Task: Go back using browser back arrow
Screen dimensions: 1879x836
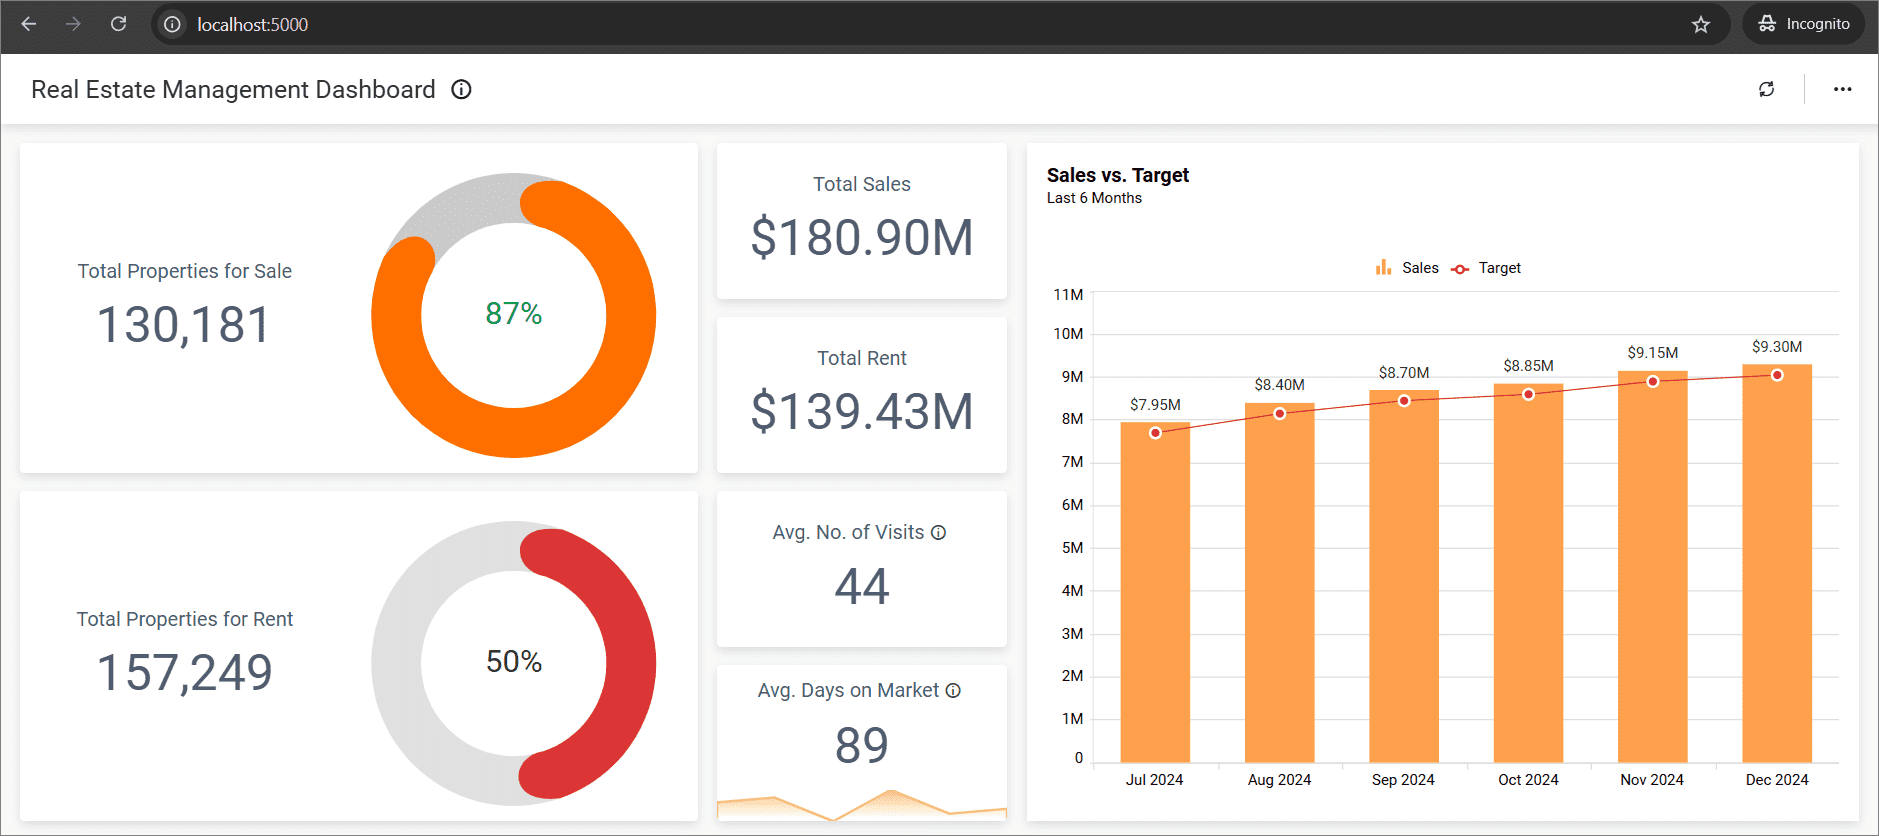Action: click(x=29, y=24)
